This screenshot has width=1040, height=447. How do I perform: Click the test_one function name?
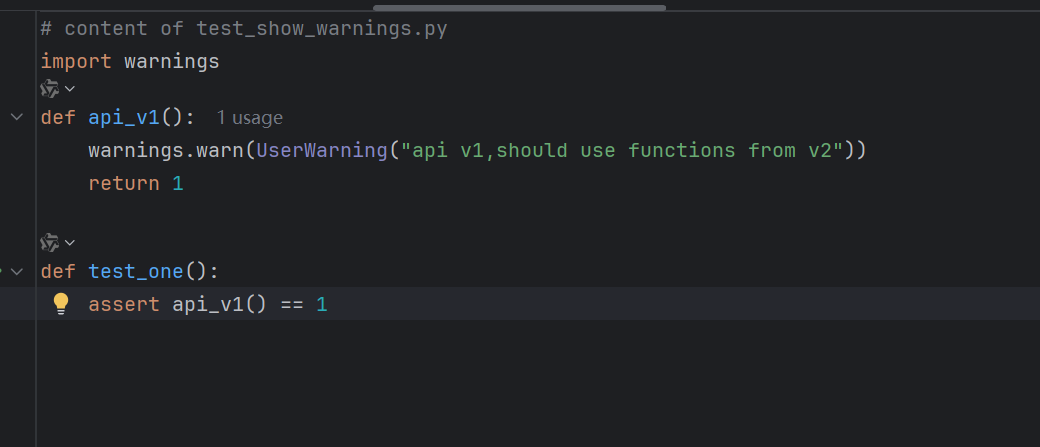tap(136, 272)
